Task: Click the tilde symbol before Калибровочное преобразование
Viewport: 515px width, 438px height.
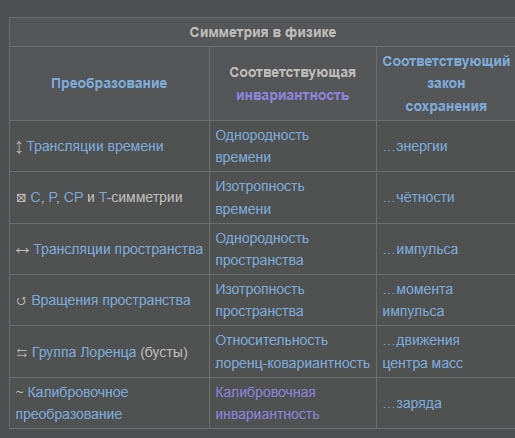Action: [20, 393]
